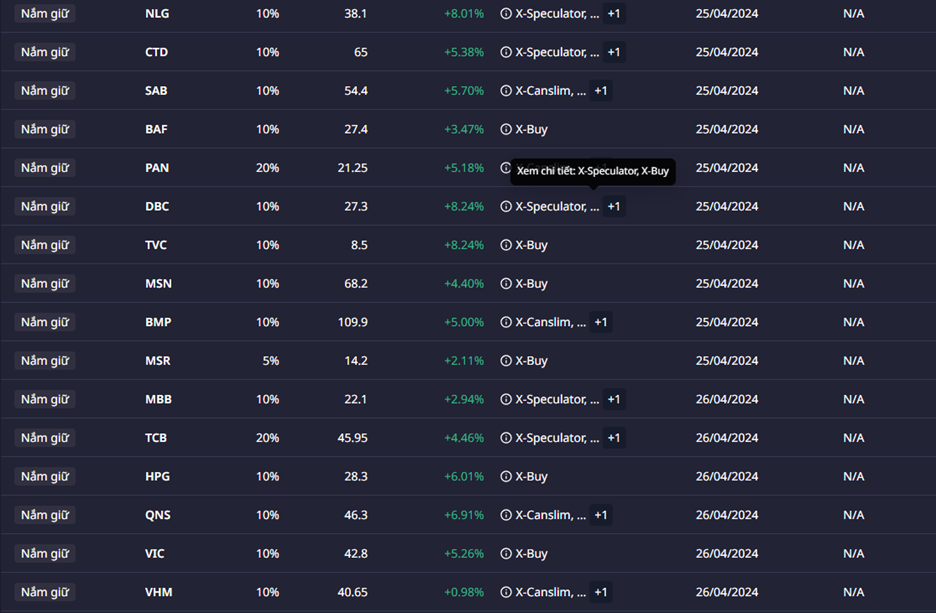Click the info icon in the VIC row
This screenshot has height=613, width=936.
pos(506,554)
